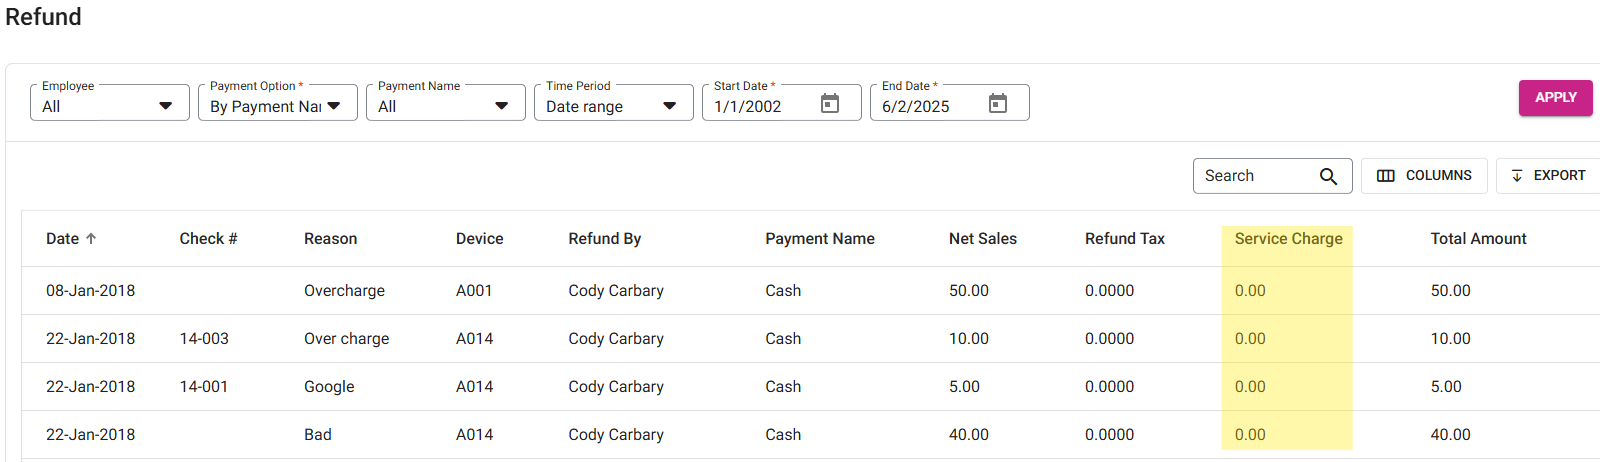The width and height of the screenshot is (1600, 462).
Task: Select the row with check number 14-003
Action: pyautogui.click(x=204, y=339)
